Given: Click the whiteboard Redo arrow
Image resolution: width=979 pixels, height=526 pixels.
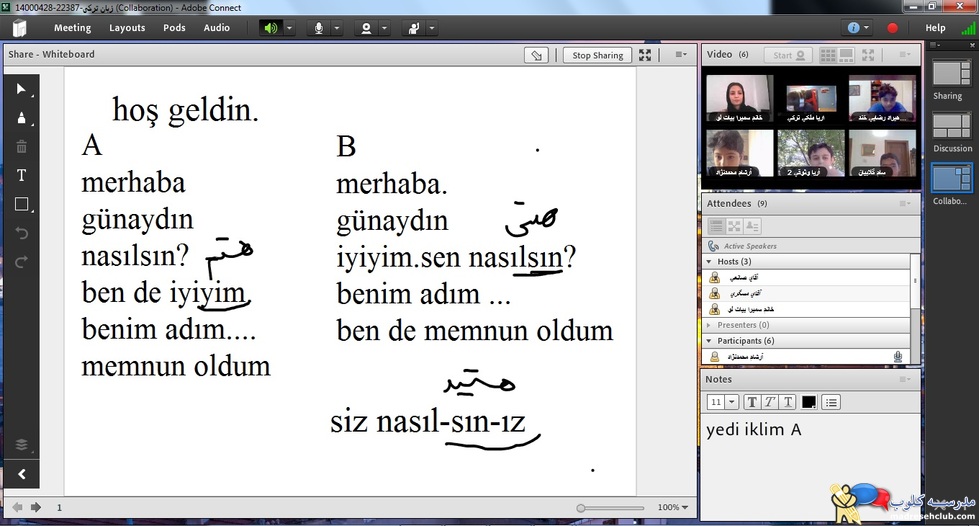Looking at the screenshot, I should coord(21,262).
